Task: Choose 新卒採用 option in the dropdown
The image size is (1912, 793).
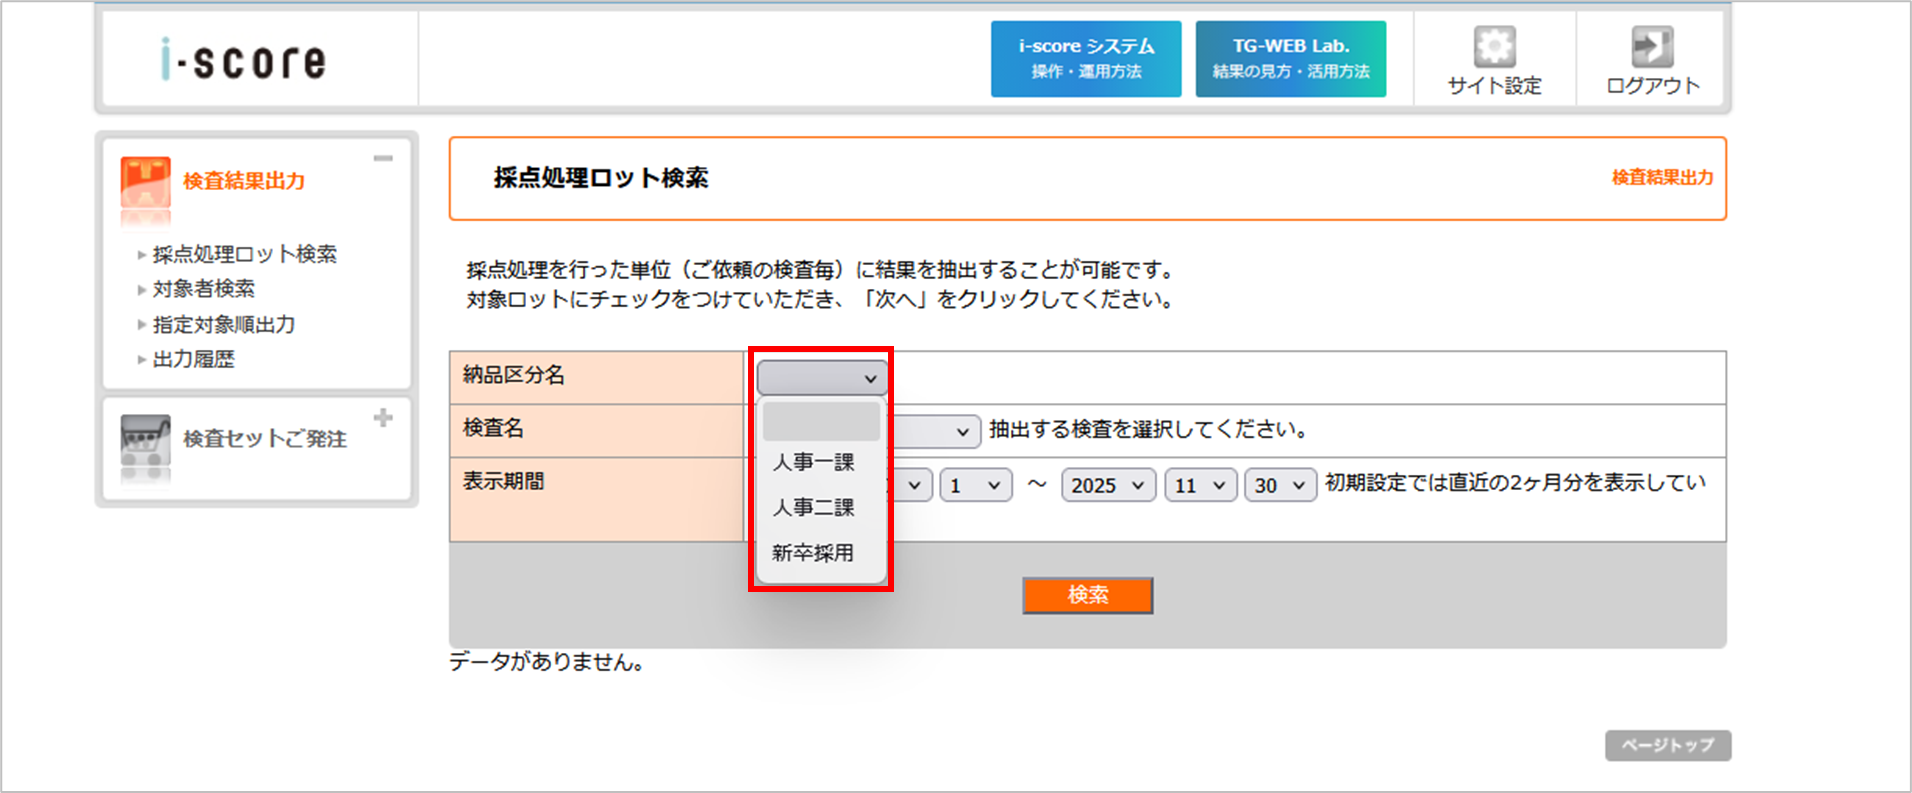Action: click(813, 552)
